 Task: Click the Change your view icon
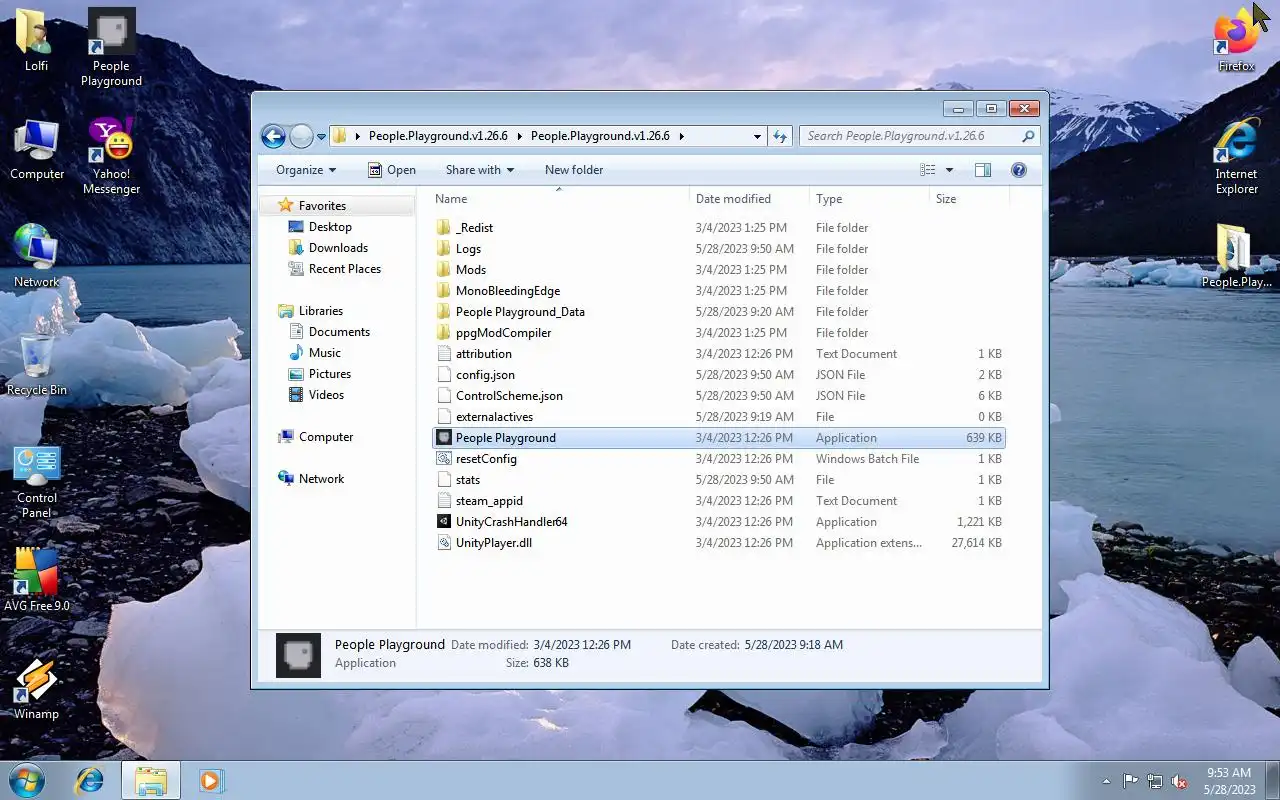pyautogui.click(x=928, y=170)
